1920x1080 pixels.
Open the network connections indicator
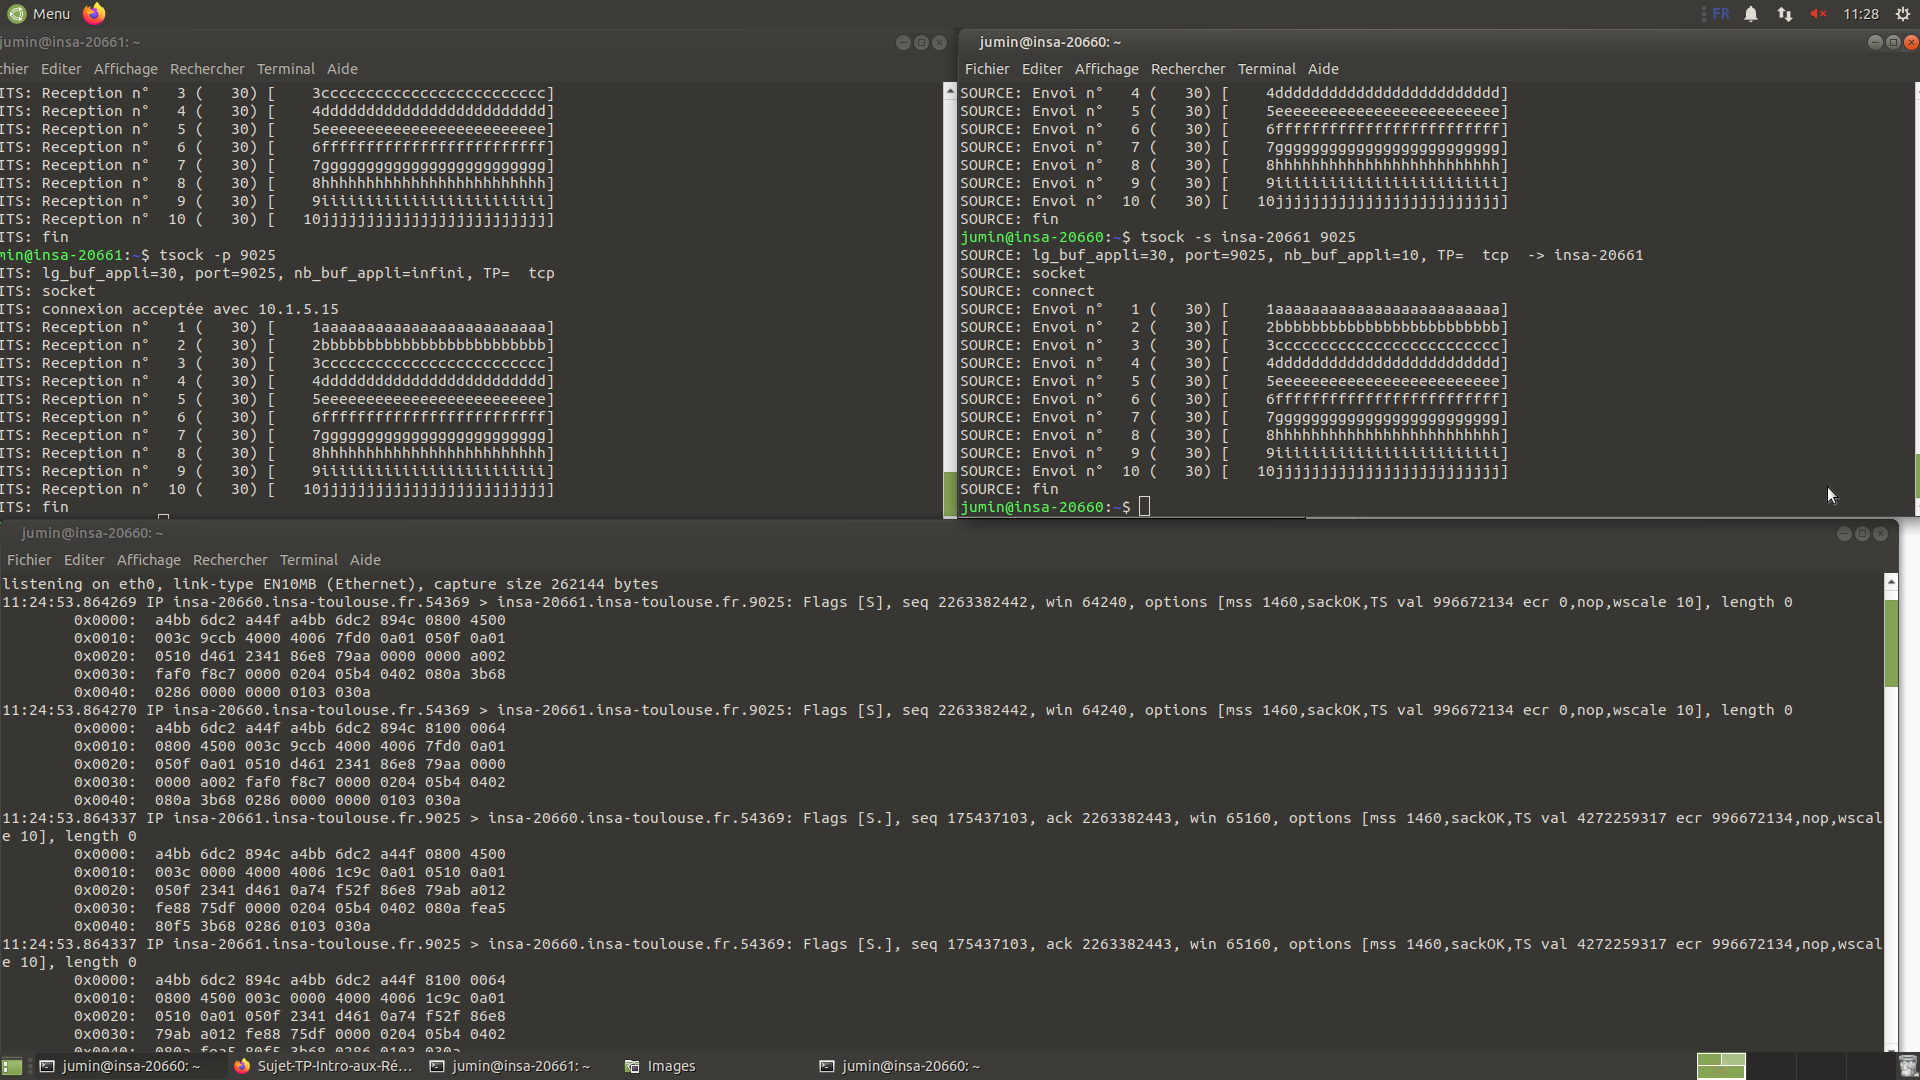point(1785,14)
